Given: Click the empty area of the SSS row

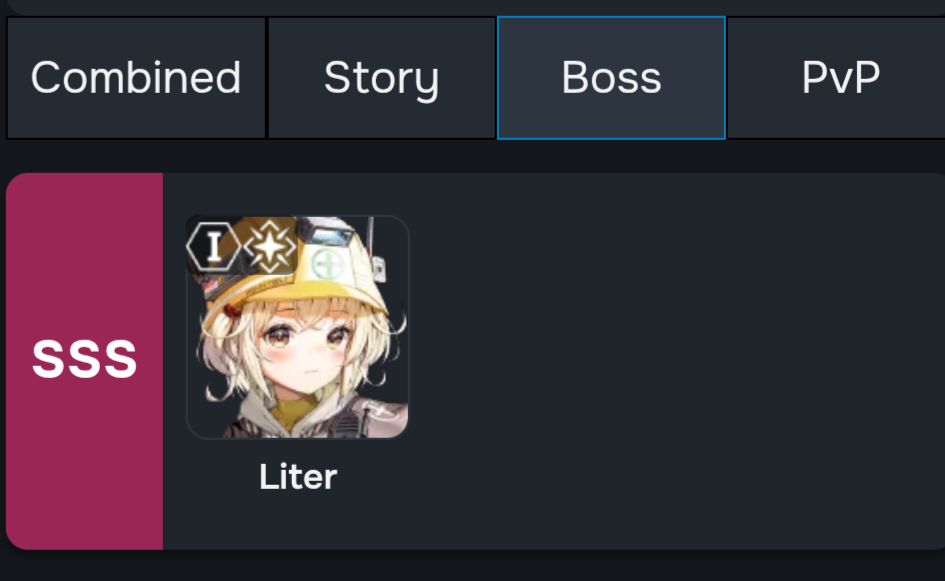Looking at the screenshot, I should (x=675, y=362).
